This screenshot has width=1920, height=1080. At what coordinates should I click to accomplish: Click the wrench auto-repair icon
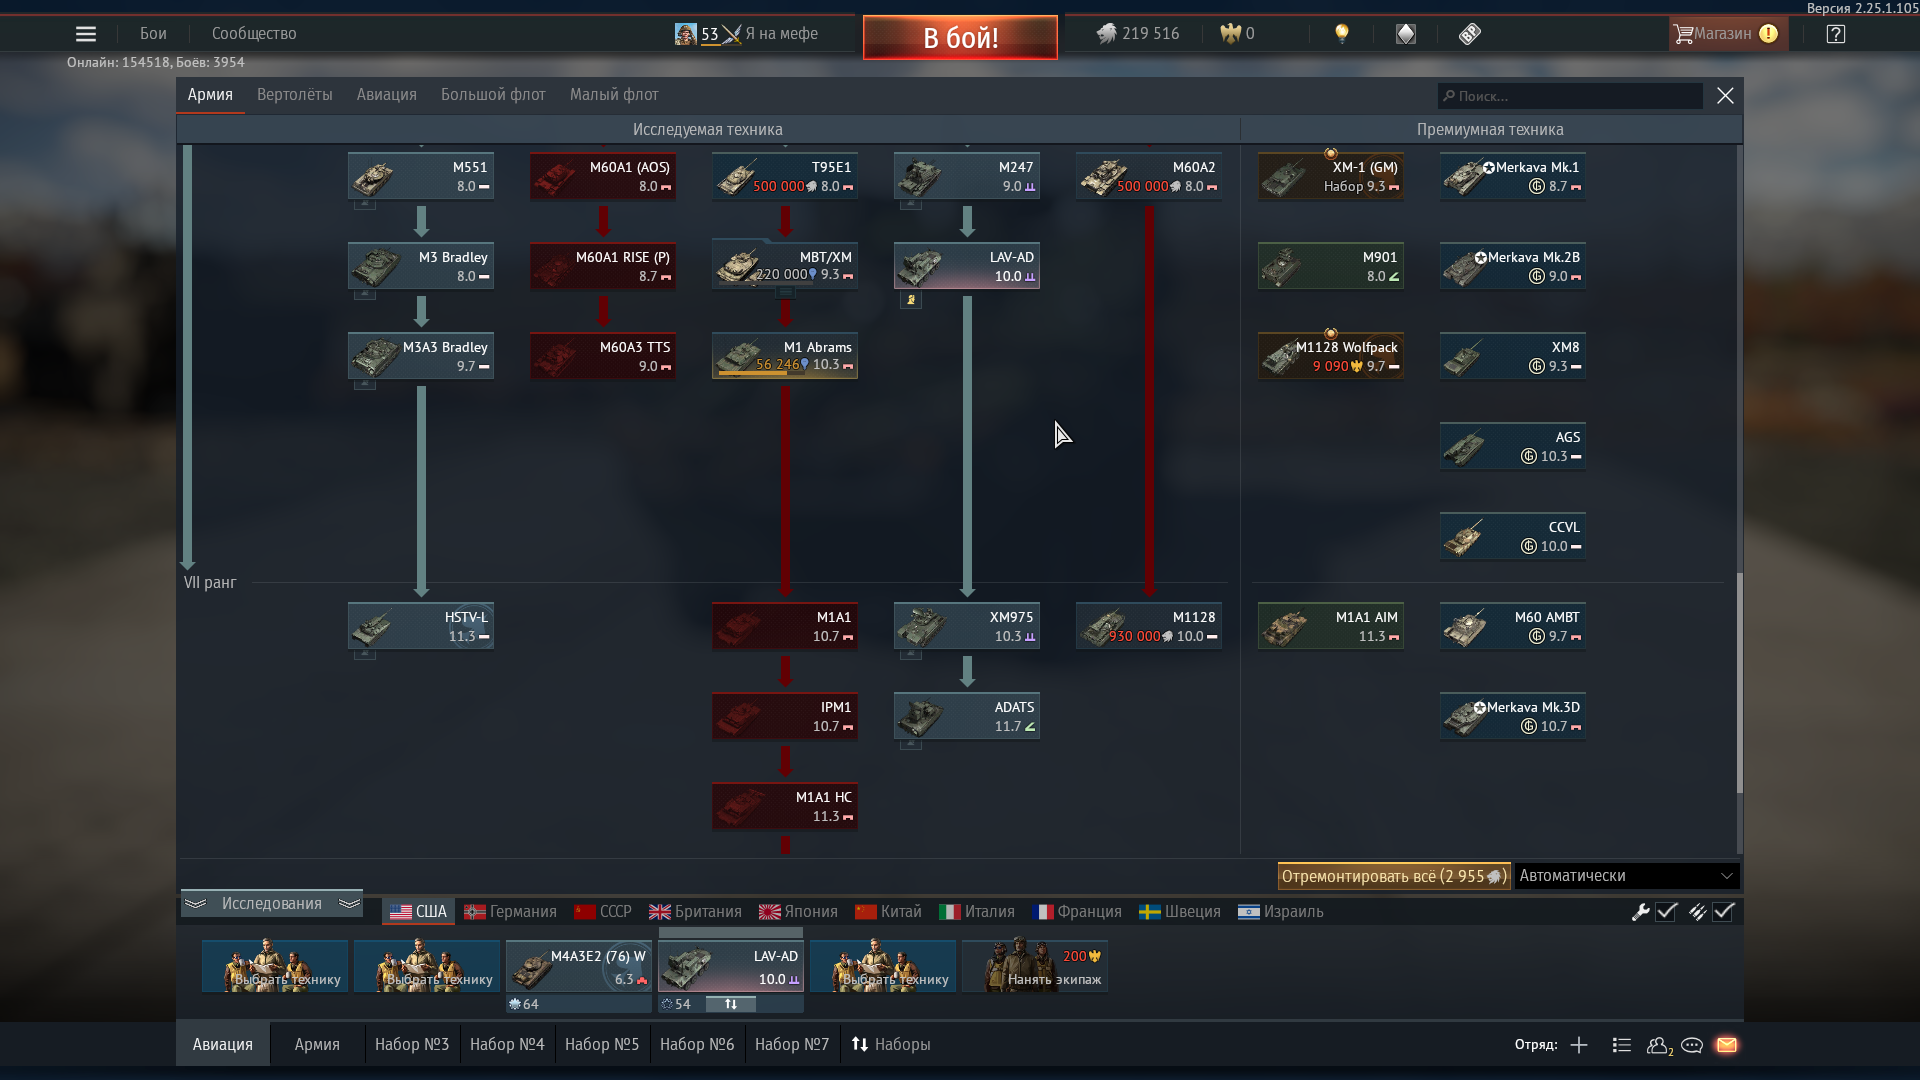click(1640, 912)
